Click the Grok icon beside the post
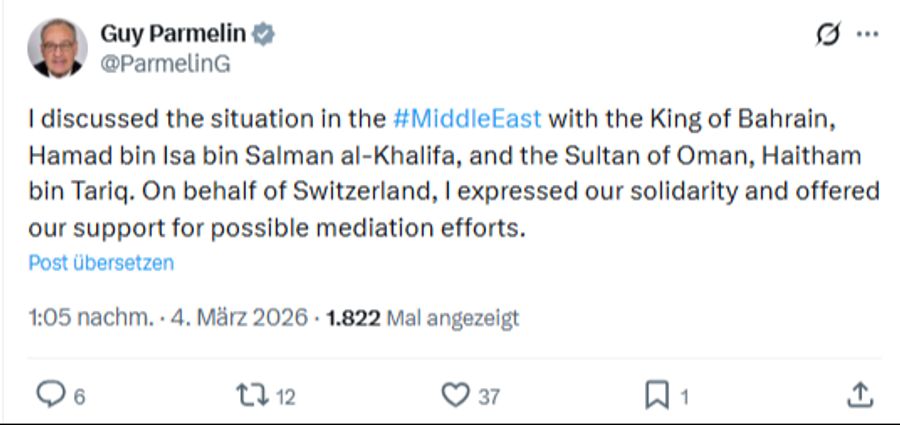This screenshot has height=425, width=900. point(828,35)
